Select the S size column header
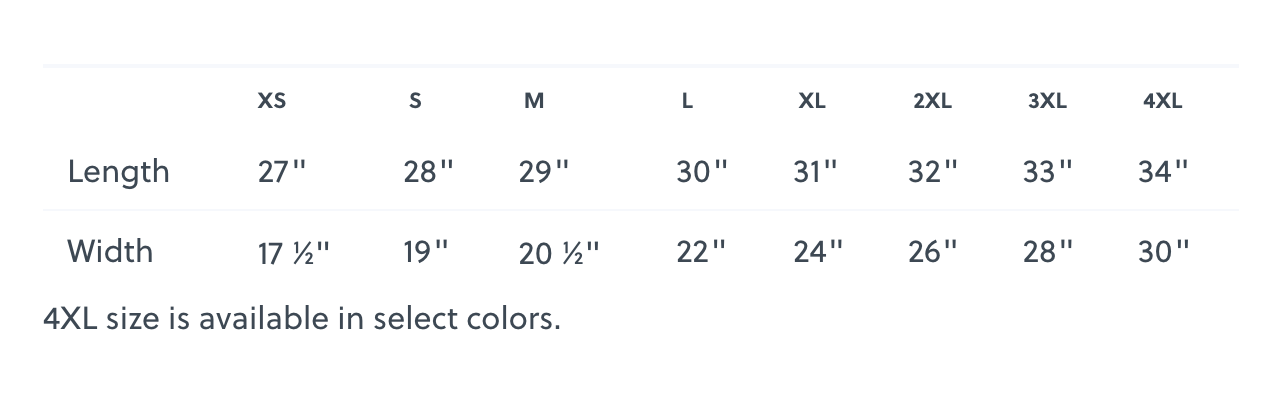Viewport: 1278px width, 402px height. click(415, 101)
